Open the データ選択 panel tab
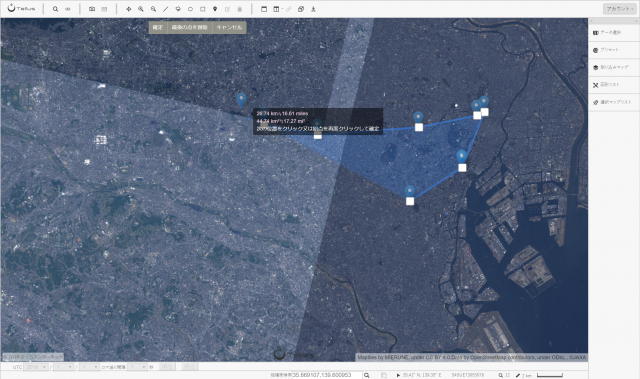Screen dimensions: 640x379 point(613,33)
